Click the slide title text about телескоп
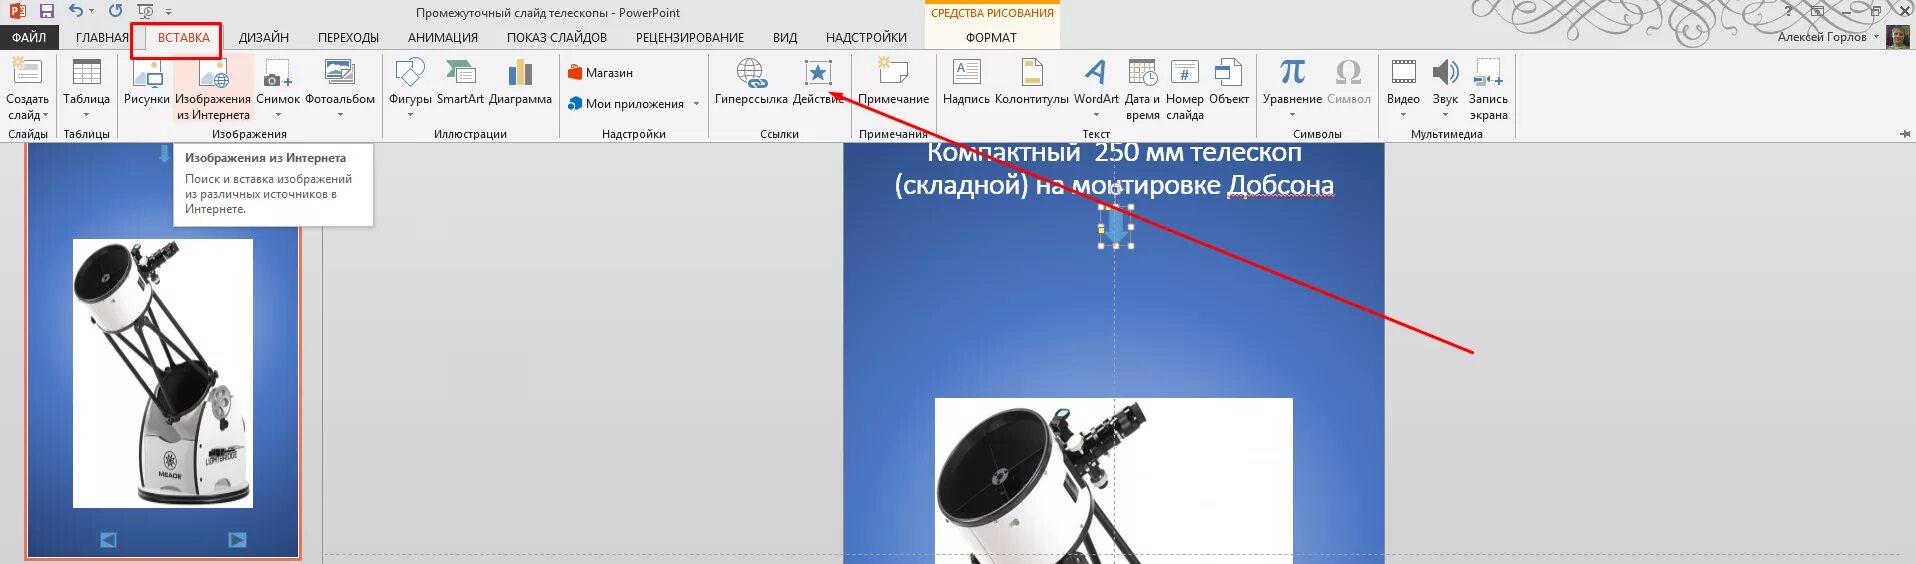The width and height of the screenshot is (1916, 564). click(1114, 169)
